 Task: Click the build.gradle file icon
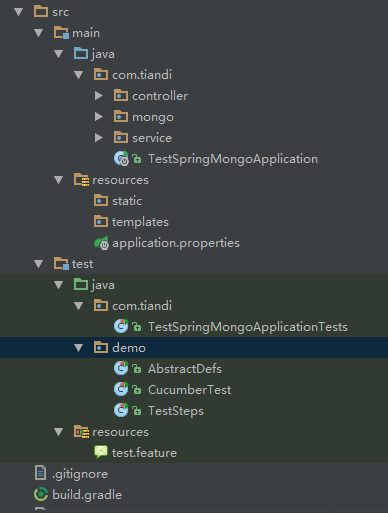41,494
